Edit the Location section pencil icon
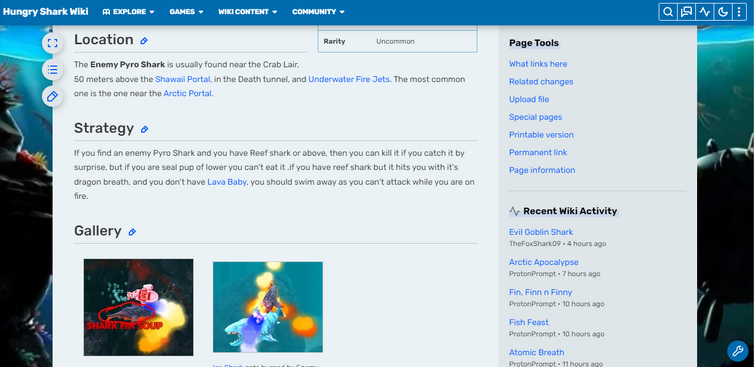The image size is (755, 367). (144, 41)
